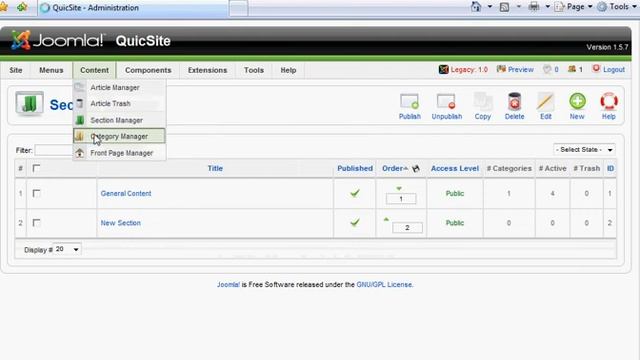
Task: Click the browser Home icon
Action: (x=476, y=7)
